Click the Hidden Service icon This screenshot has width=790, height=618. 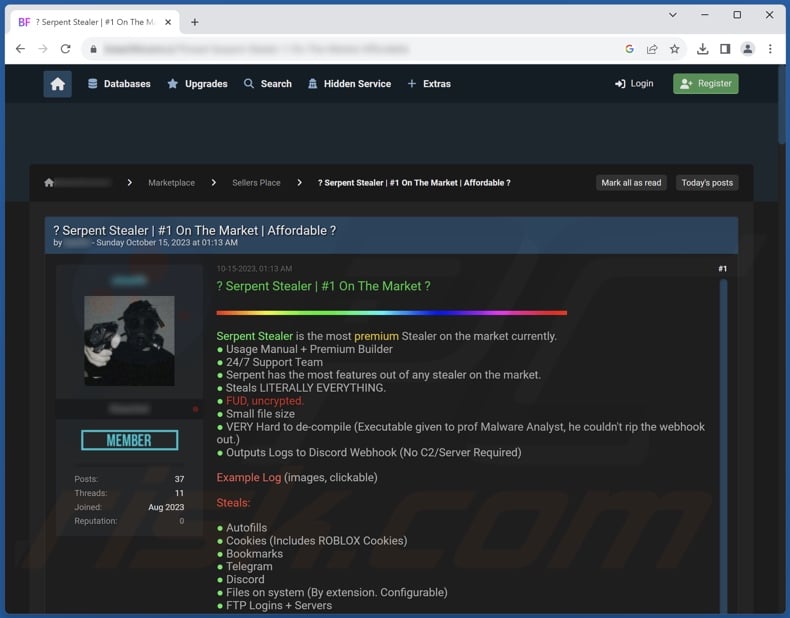click(x=312, y=84)
